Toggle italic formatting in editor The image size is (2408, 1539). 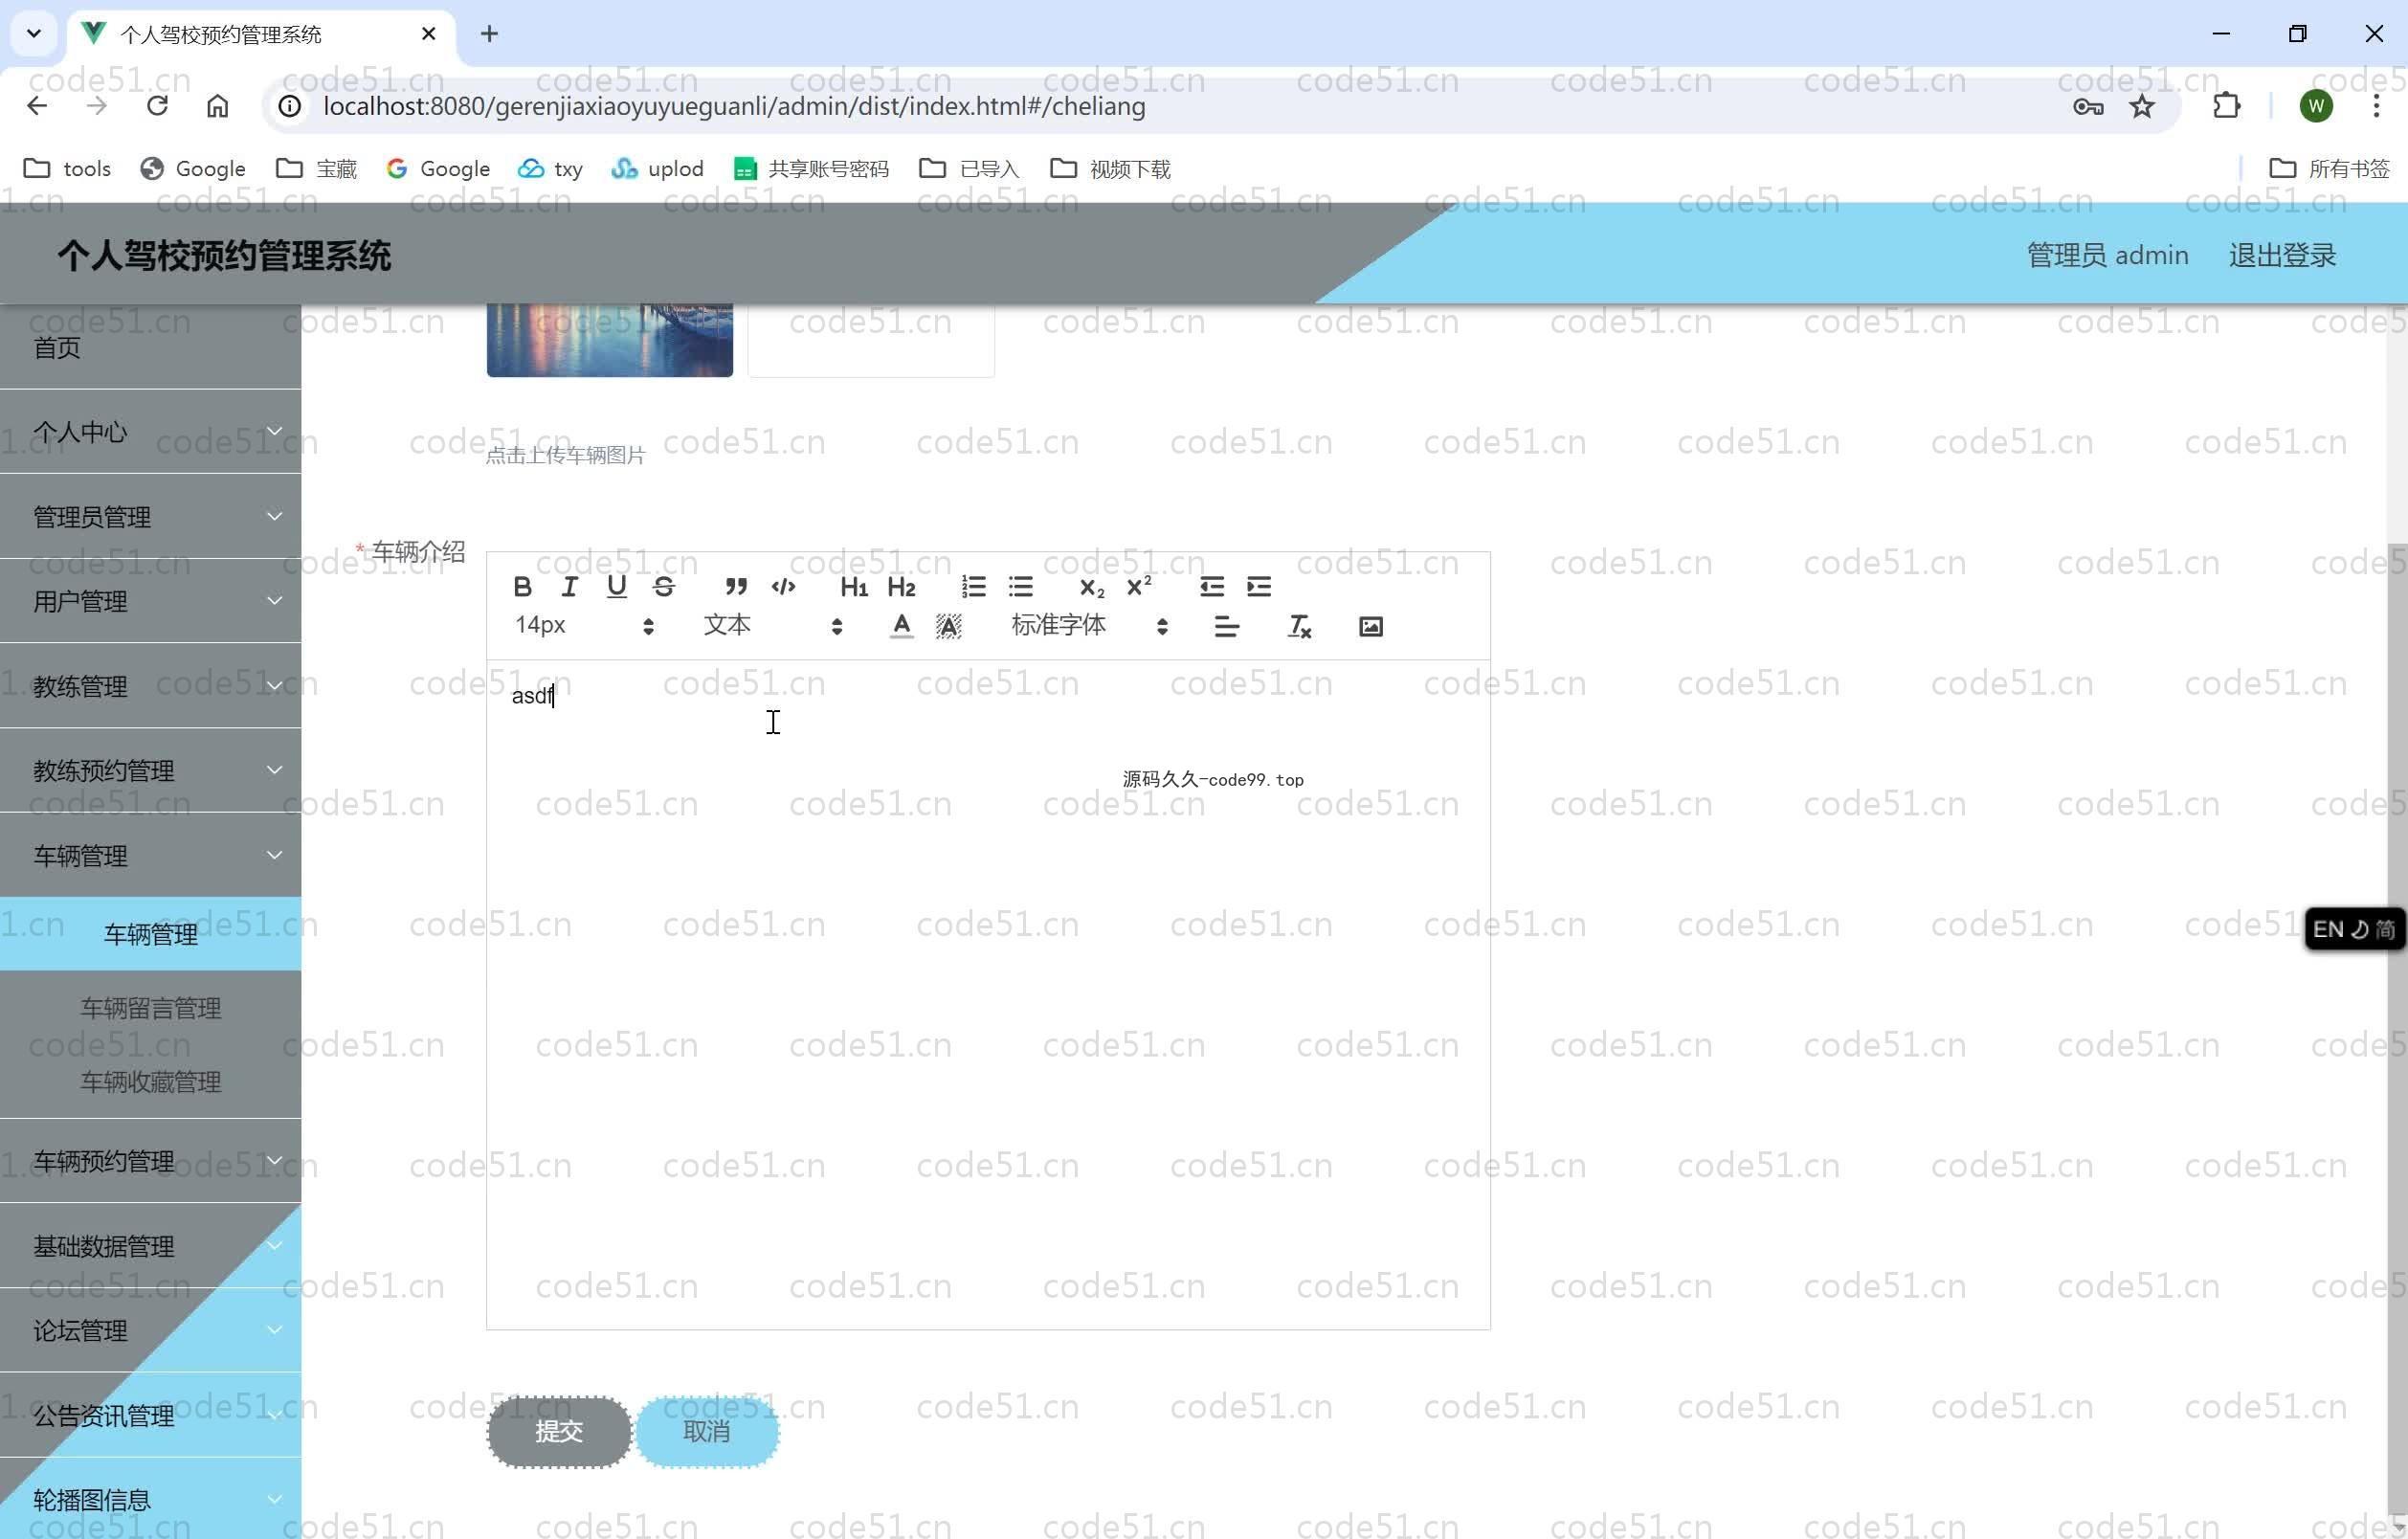pos(569,587)
